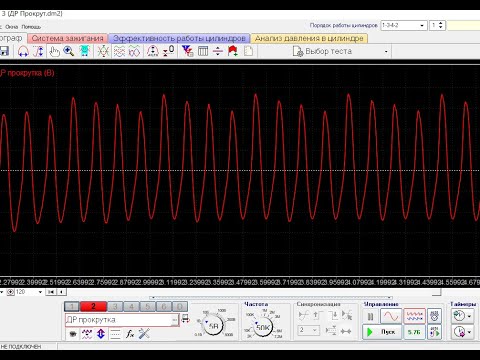The width and height of the screenshot is (480, 360).
Task: Open the wrench and screwdriver settings icon
Action: coord(144,333)
